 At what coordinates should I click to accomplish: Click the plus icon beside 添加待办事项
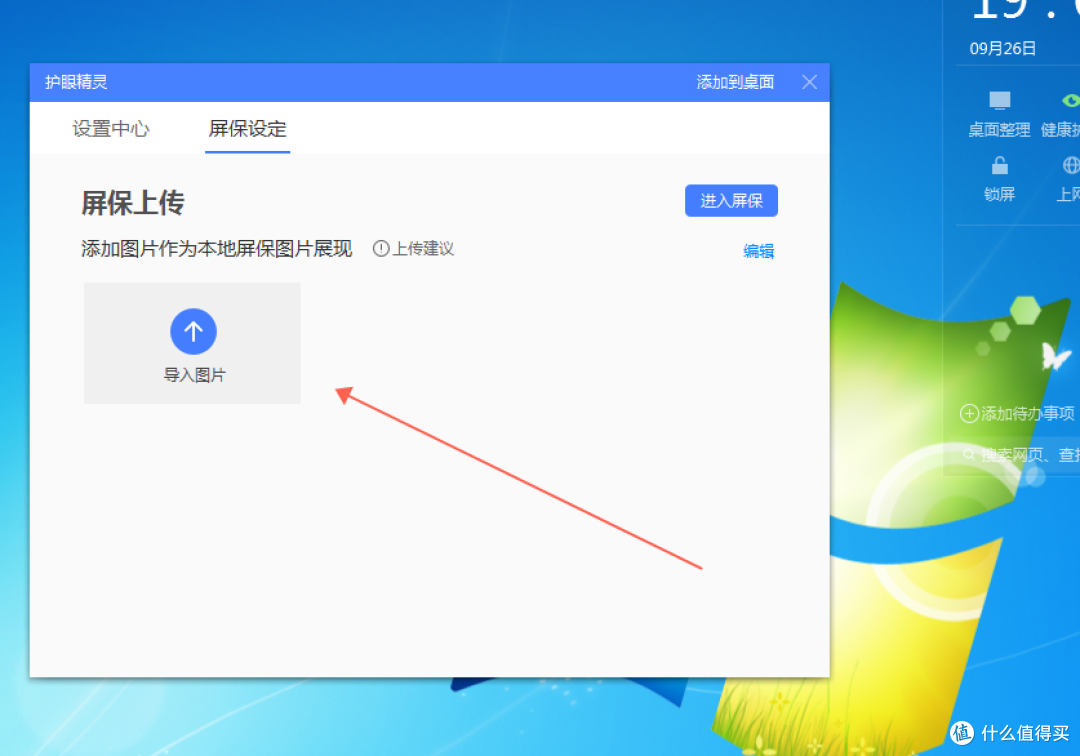pos(969,413)
